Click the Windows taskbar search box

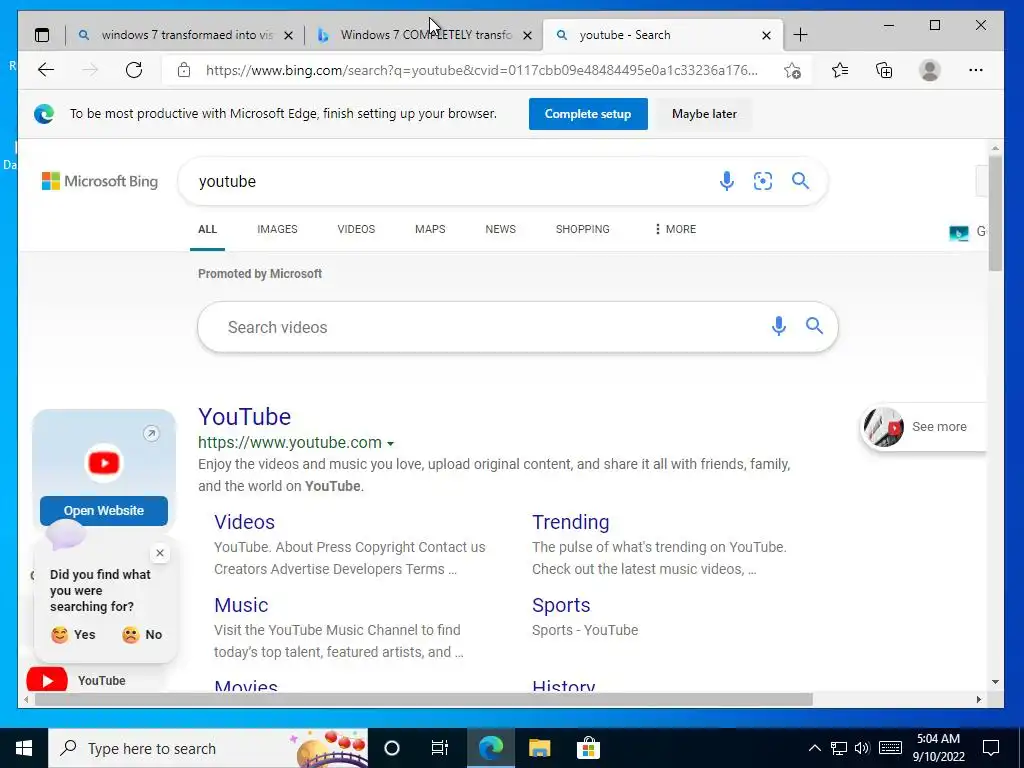[208, 748]
